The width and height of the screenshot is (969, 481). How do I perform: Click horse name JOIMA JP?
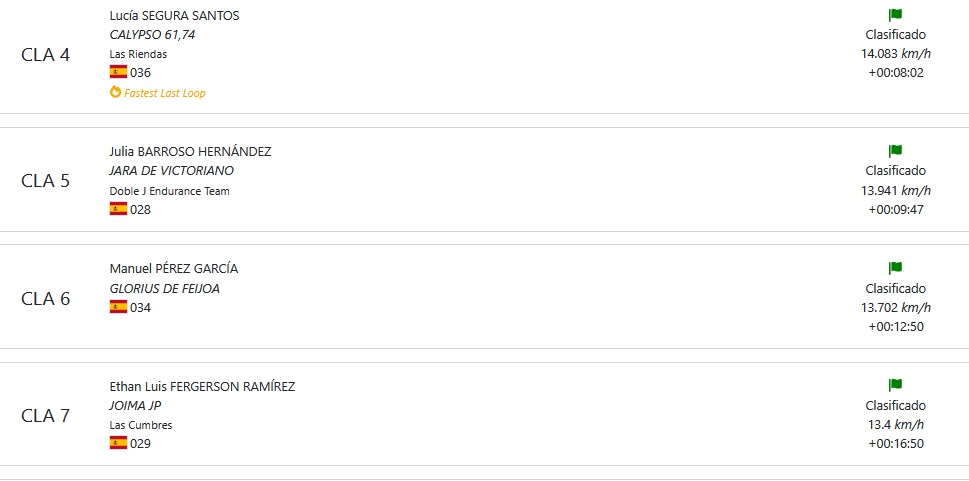tap(135, 406)
